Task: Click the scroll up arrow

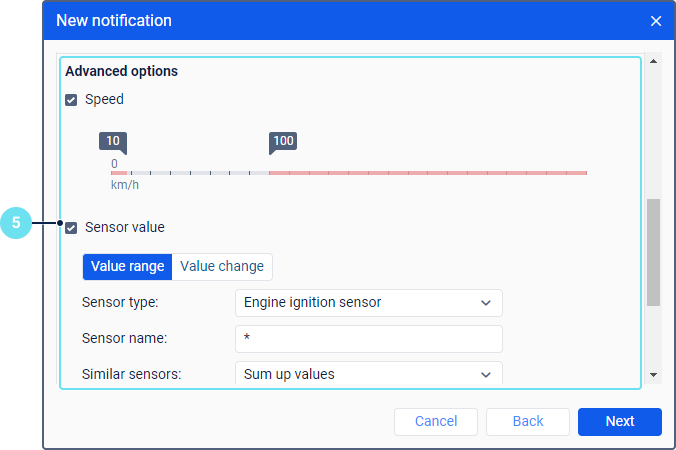Action: coord(654,62)
